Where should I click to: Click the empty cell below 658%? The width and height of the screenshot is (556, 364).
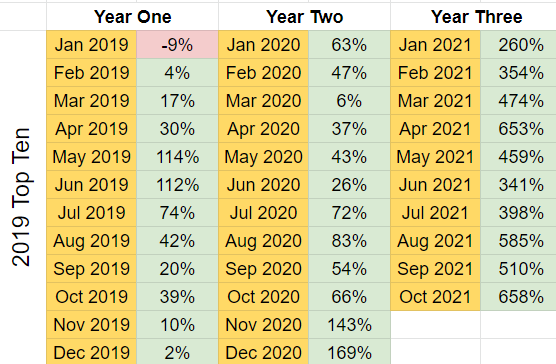pyautogui.click(x=518, y=325)
